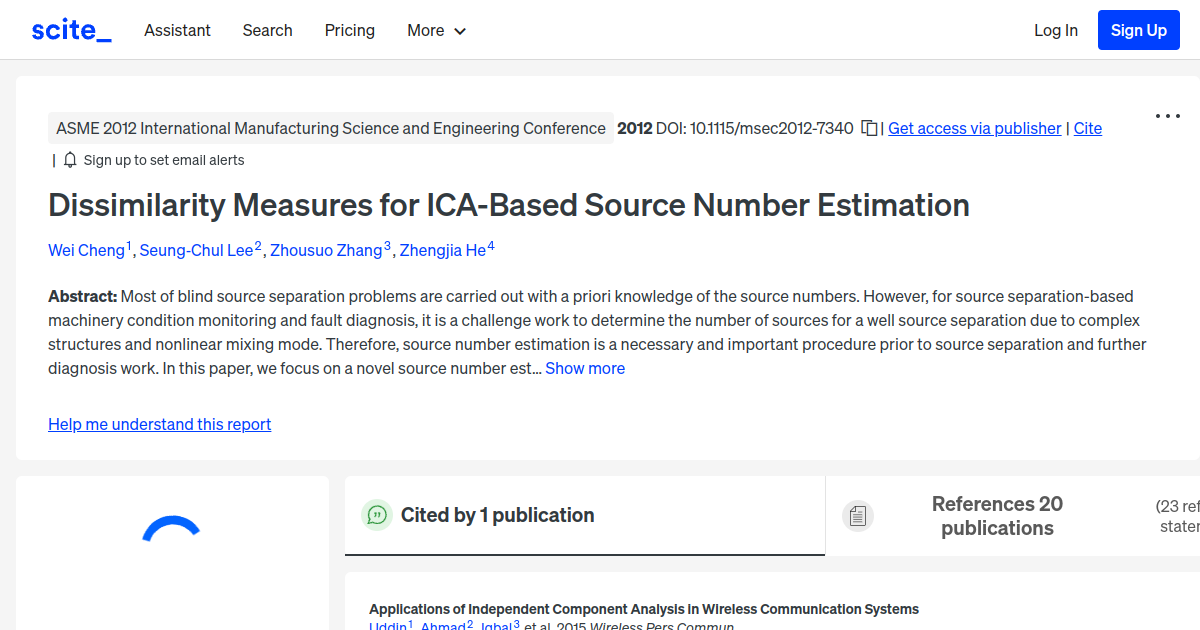The height and width of the screenshot is (630, 1200).
Task: Open the Assistant menu item
Action: click(x=177, y=31)
